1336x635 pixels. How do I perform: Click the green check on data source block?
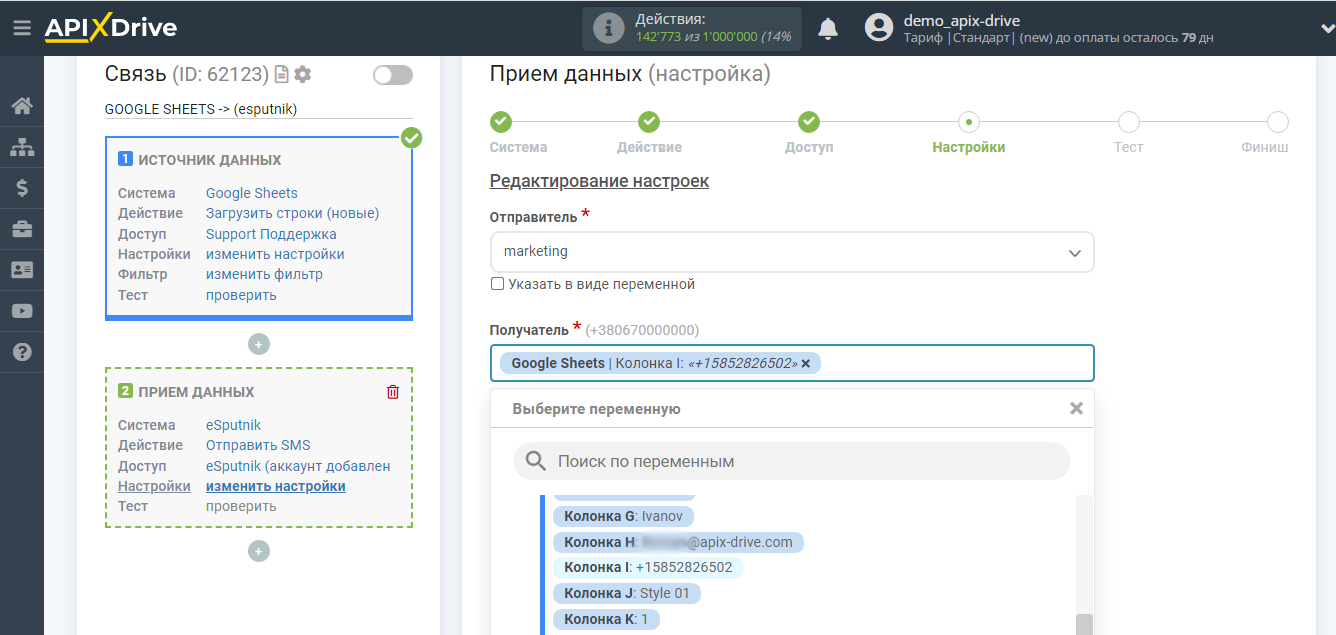(411, 138)
